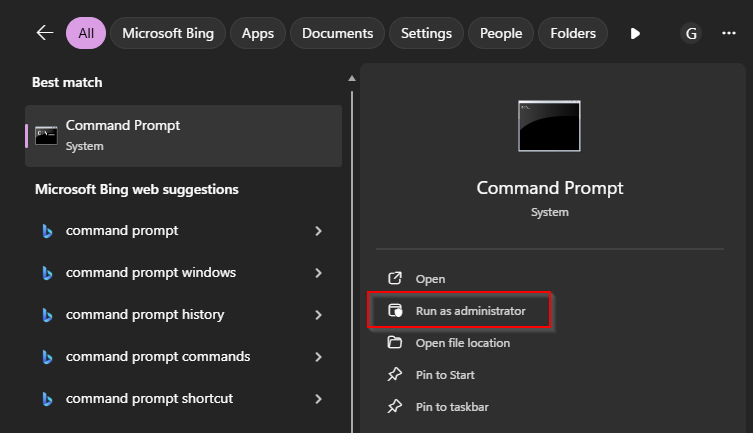The image size is (753, 433).
Task: Click the Bing icon next to 'command prompt commands'
Action: pyautogui.click(x=47, y=357)
